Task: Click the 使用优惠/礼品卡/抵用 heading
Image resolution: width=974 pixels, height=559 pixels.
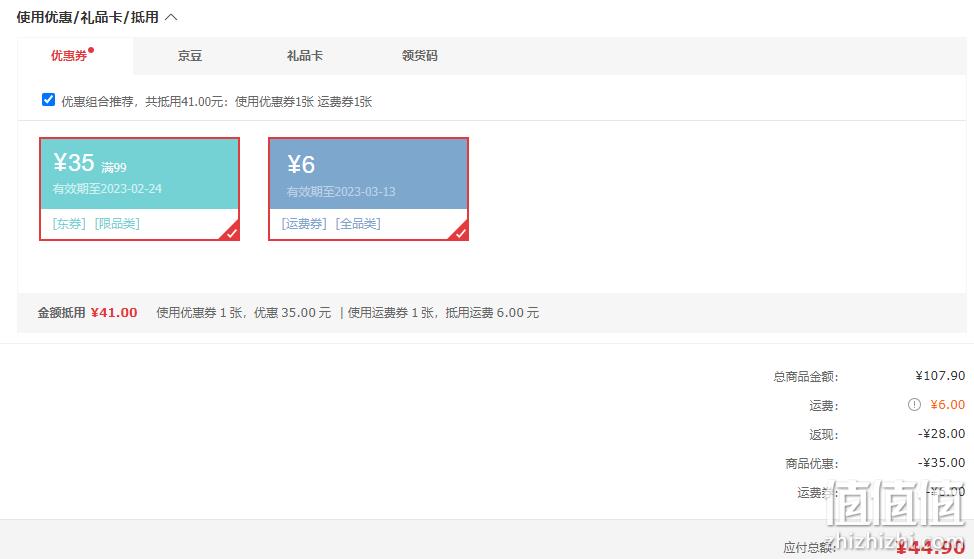Action: 88,17
